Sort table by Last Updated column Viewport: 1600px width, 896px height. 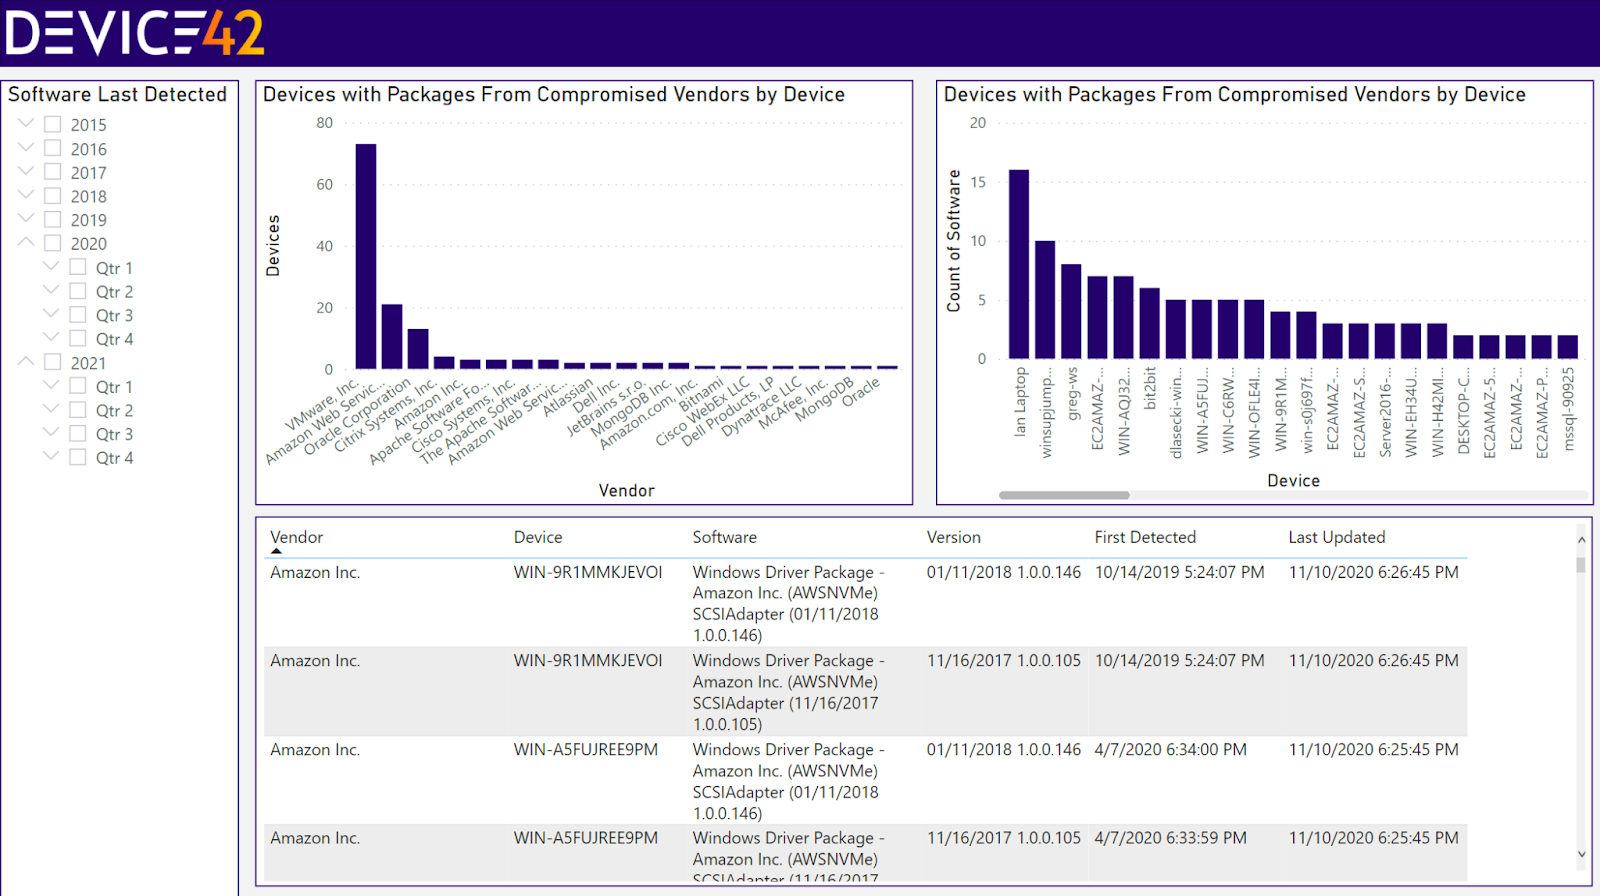click(1337, 537)
